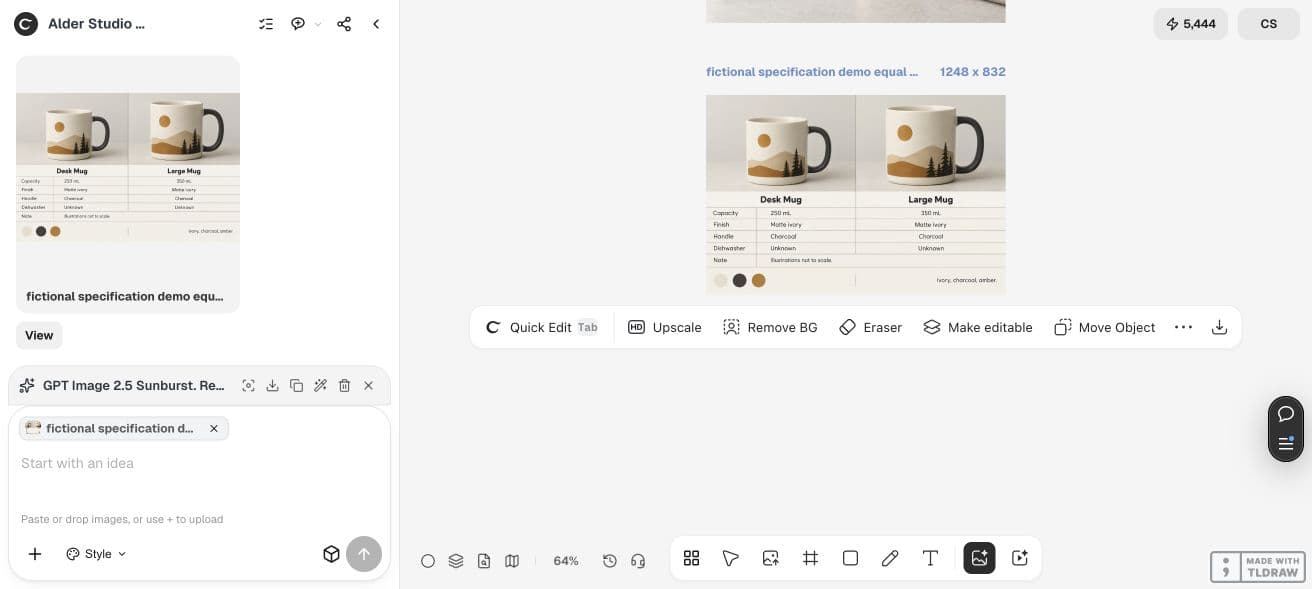Open the chat bubble dropdown in header
Screen dimensions: 1312x589
pyautogui.click(x=305, y=24)
